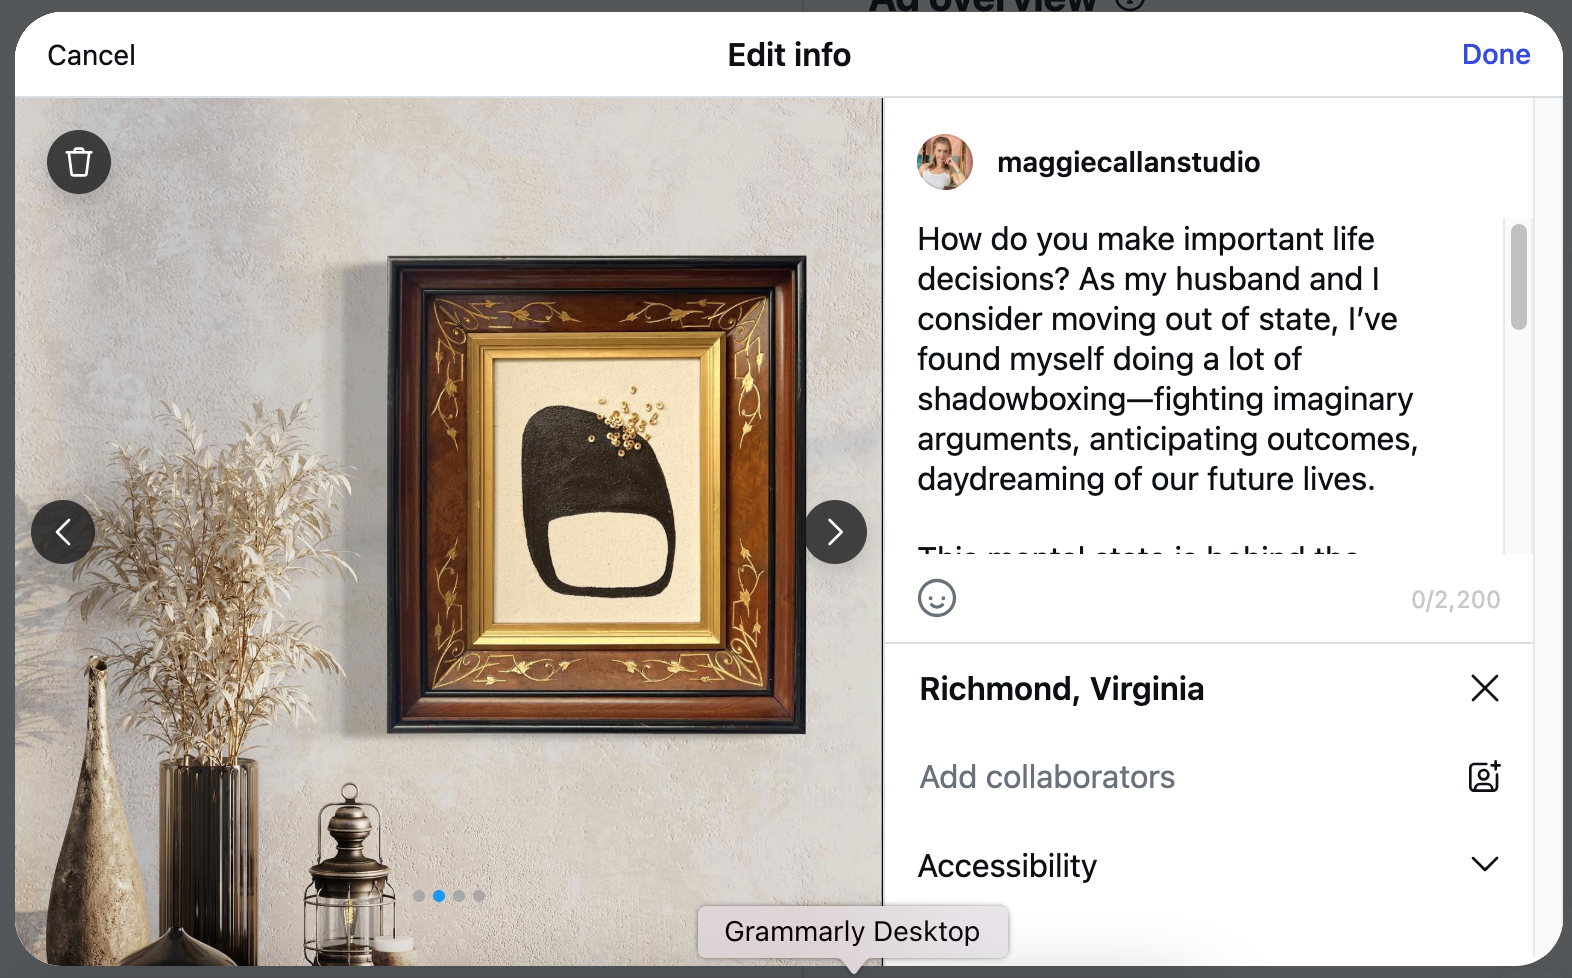Select the first carousel dot indicator

pos(419,896)
